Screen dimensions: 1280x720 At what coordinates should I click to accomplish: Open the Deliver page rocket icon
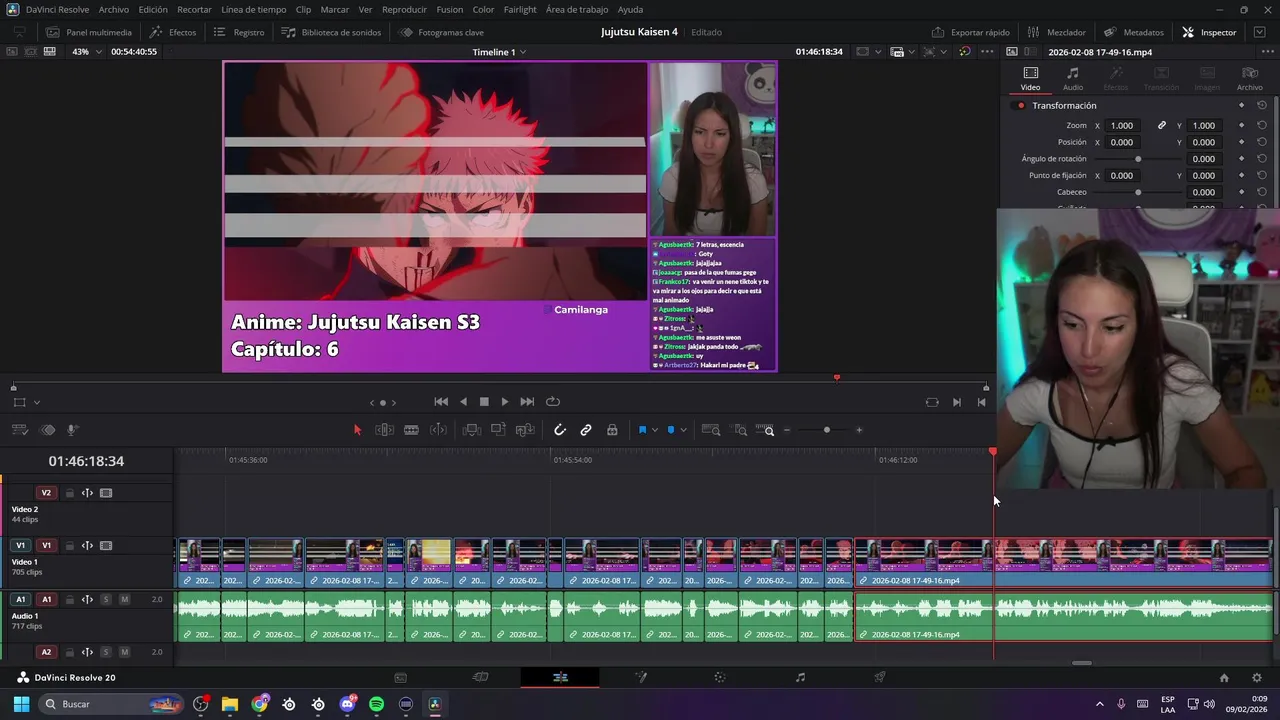pyautogui.click(x=880, y=677)
